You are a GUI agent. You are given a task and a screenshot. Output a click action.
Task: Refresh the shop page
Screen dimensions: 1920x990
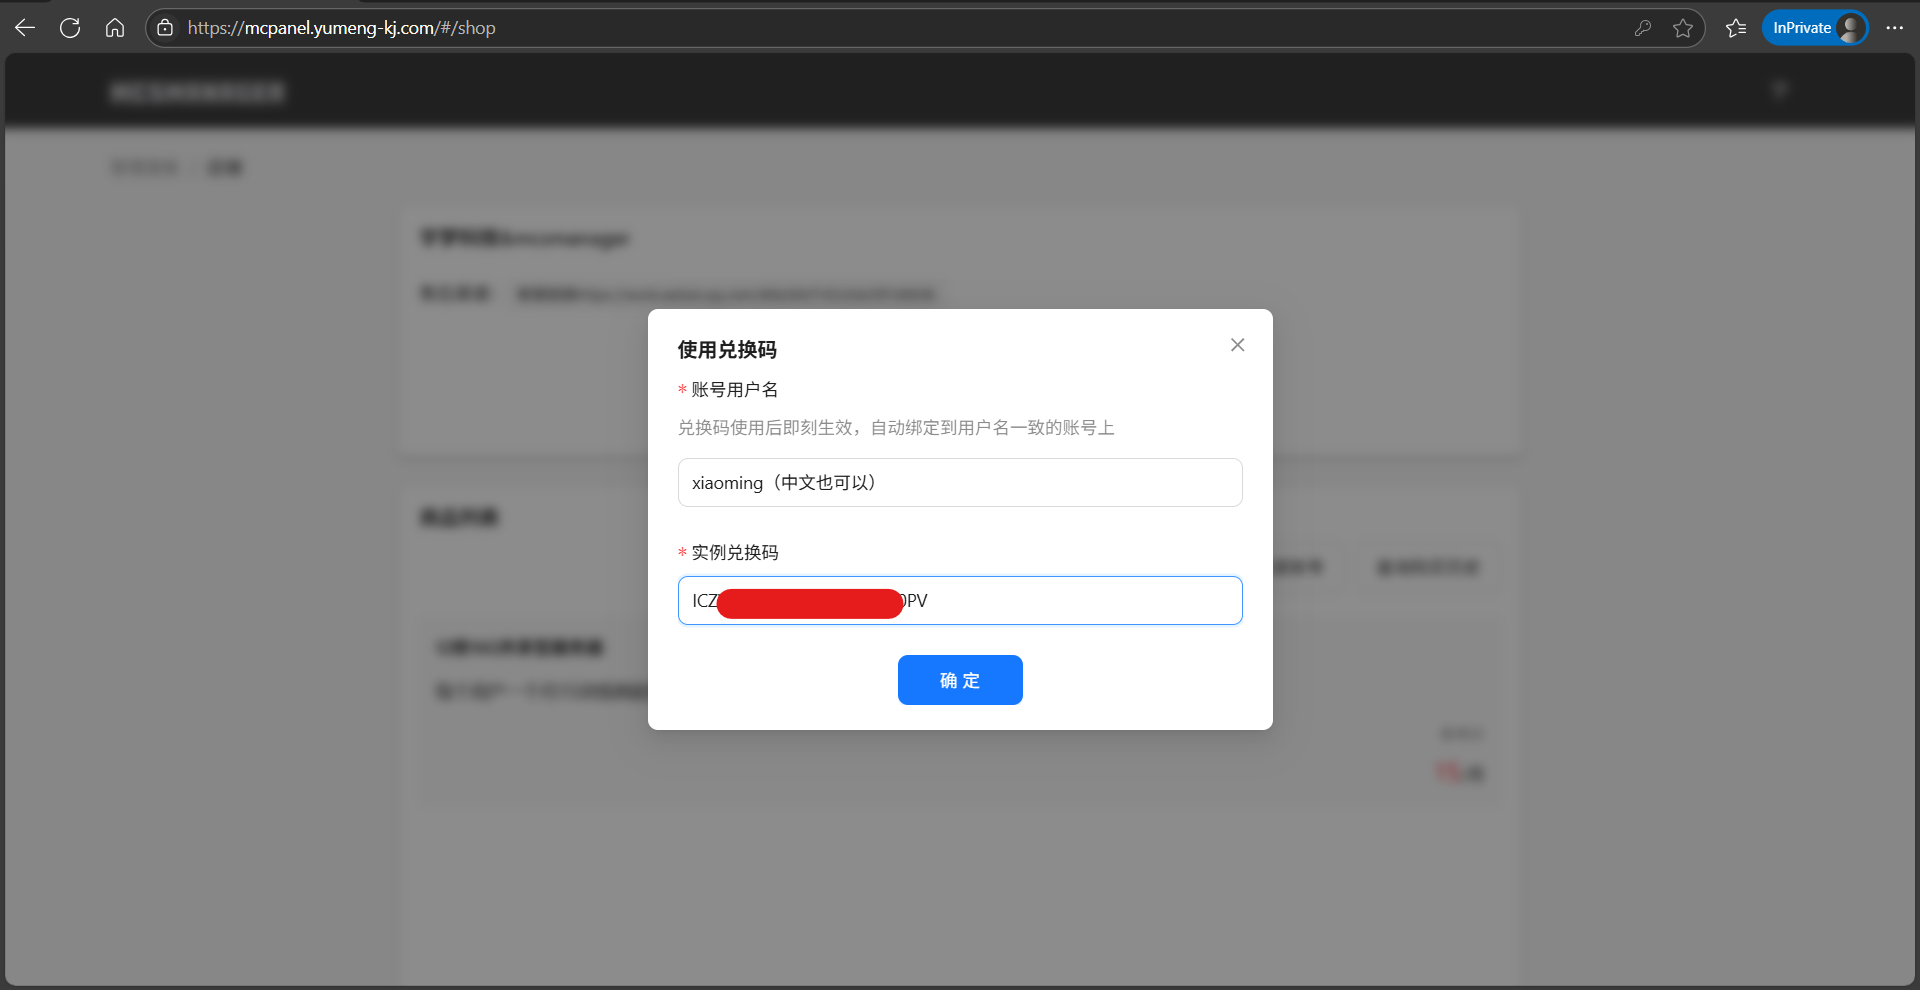[70, 28]
